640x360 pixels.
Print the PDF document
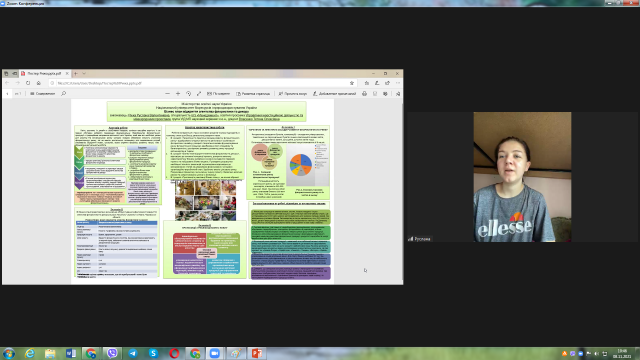[x=364, y=93]
